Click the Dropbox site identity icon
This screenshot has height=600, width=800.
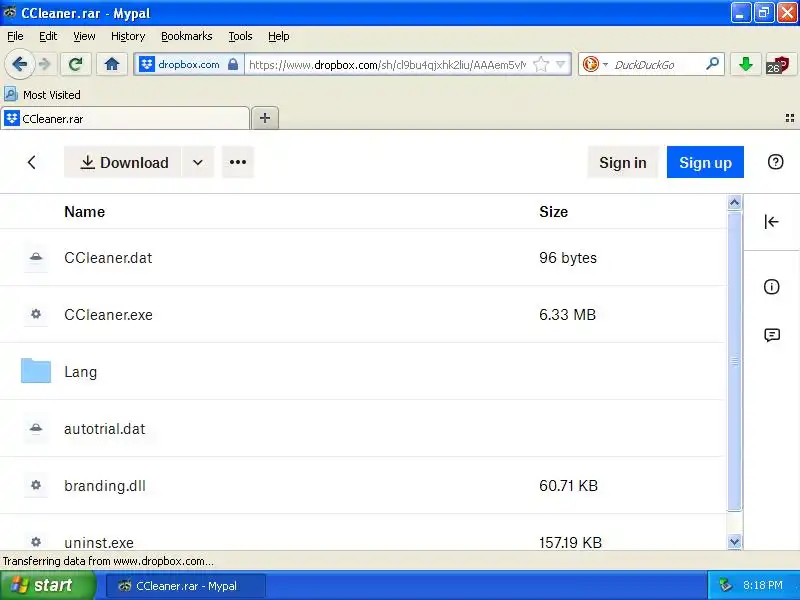146,64
